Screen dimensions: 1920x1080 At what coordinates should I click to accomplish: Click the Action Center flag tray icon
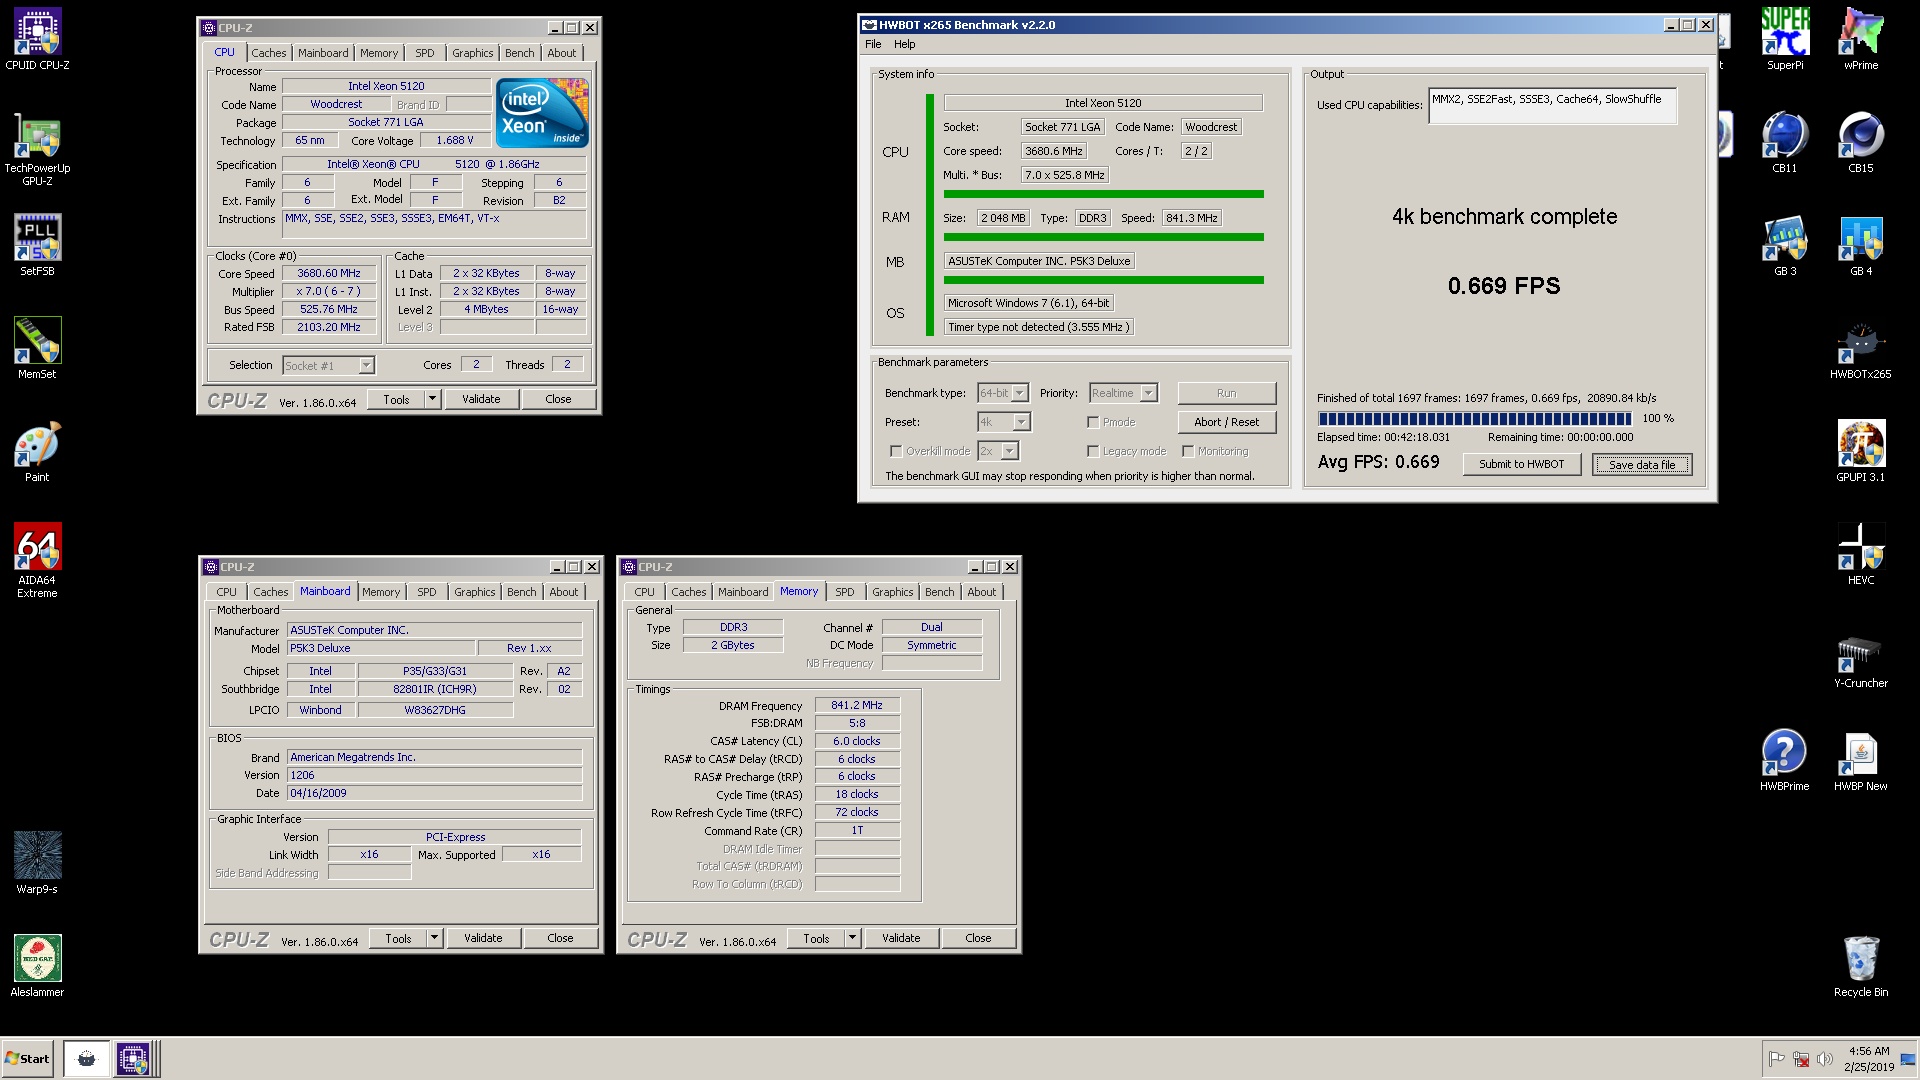1776,1059
